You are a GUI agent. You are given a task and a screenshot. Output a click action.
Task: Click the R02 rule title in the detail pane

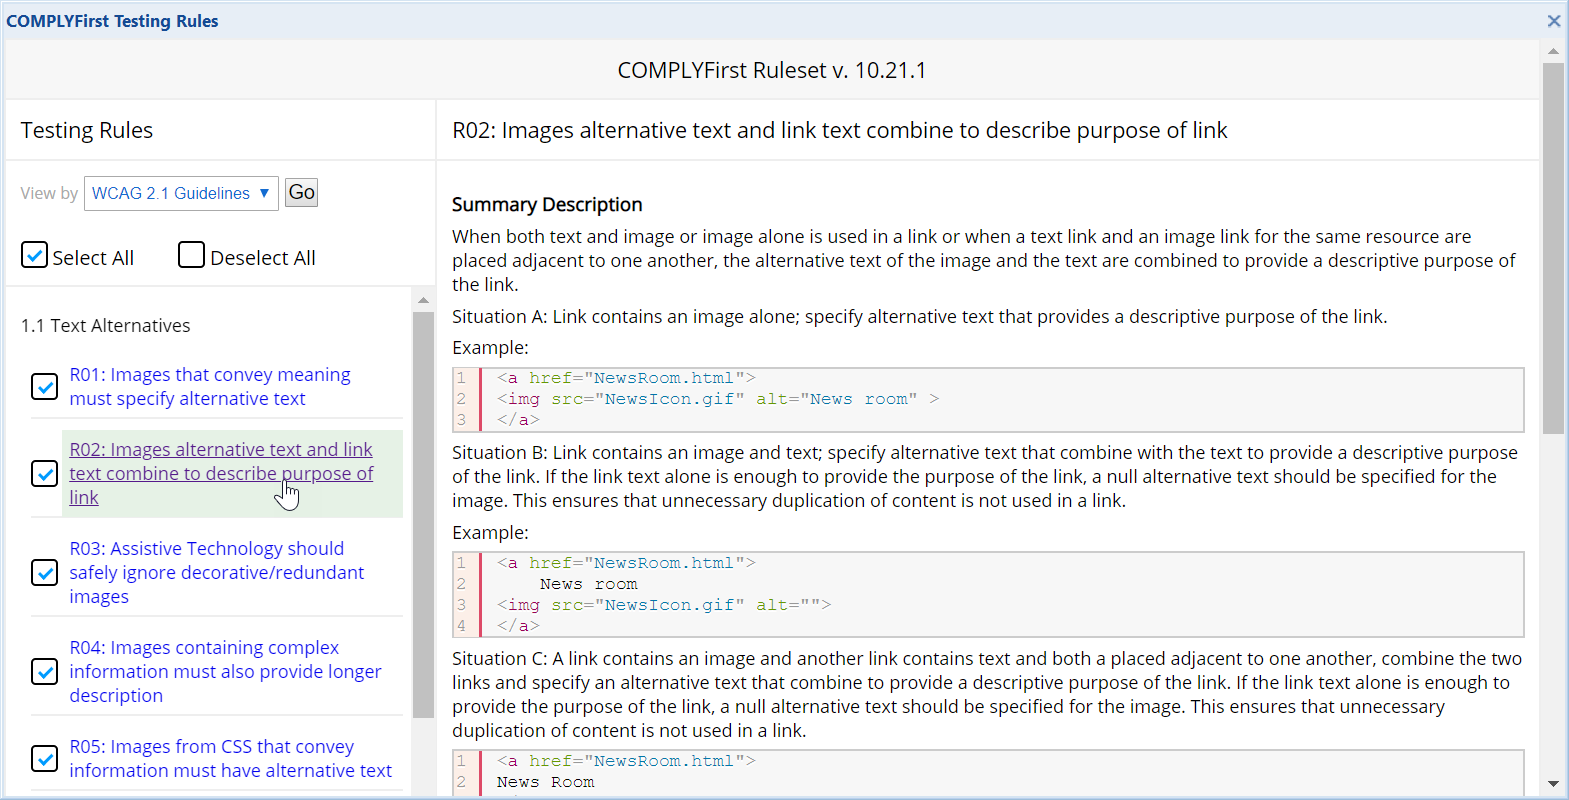840,130
